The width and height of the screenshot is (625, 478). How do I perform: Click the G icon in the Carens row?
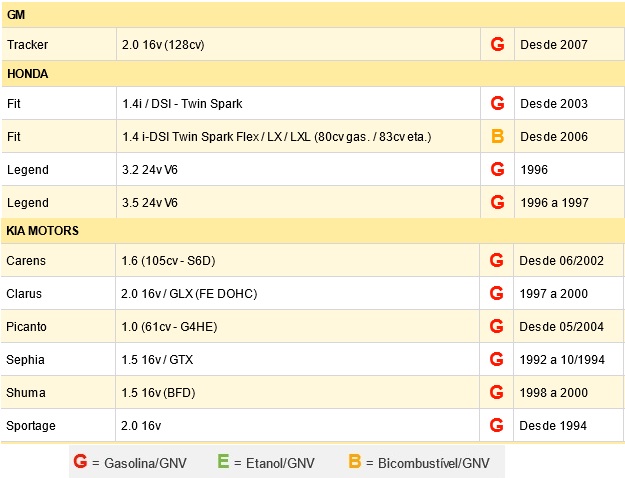click(x=496, y=260)
